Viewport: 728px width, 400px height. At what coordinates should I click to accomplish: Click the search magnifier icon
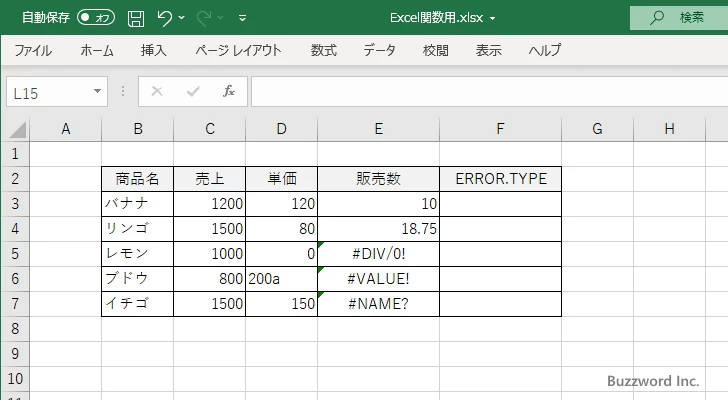(x=657, y=18)
